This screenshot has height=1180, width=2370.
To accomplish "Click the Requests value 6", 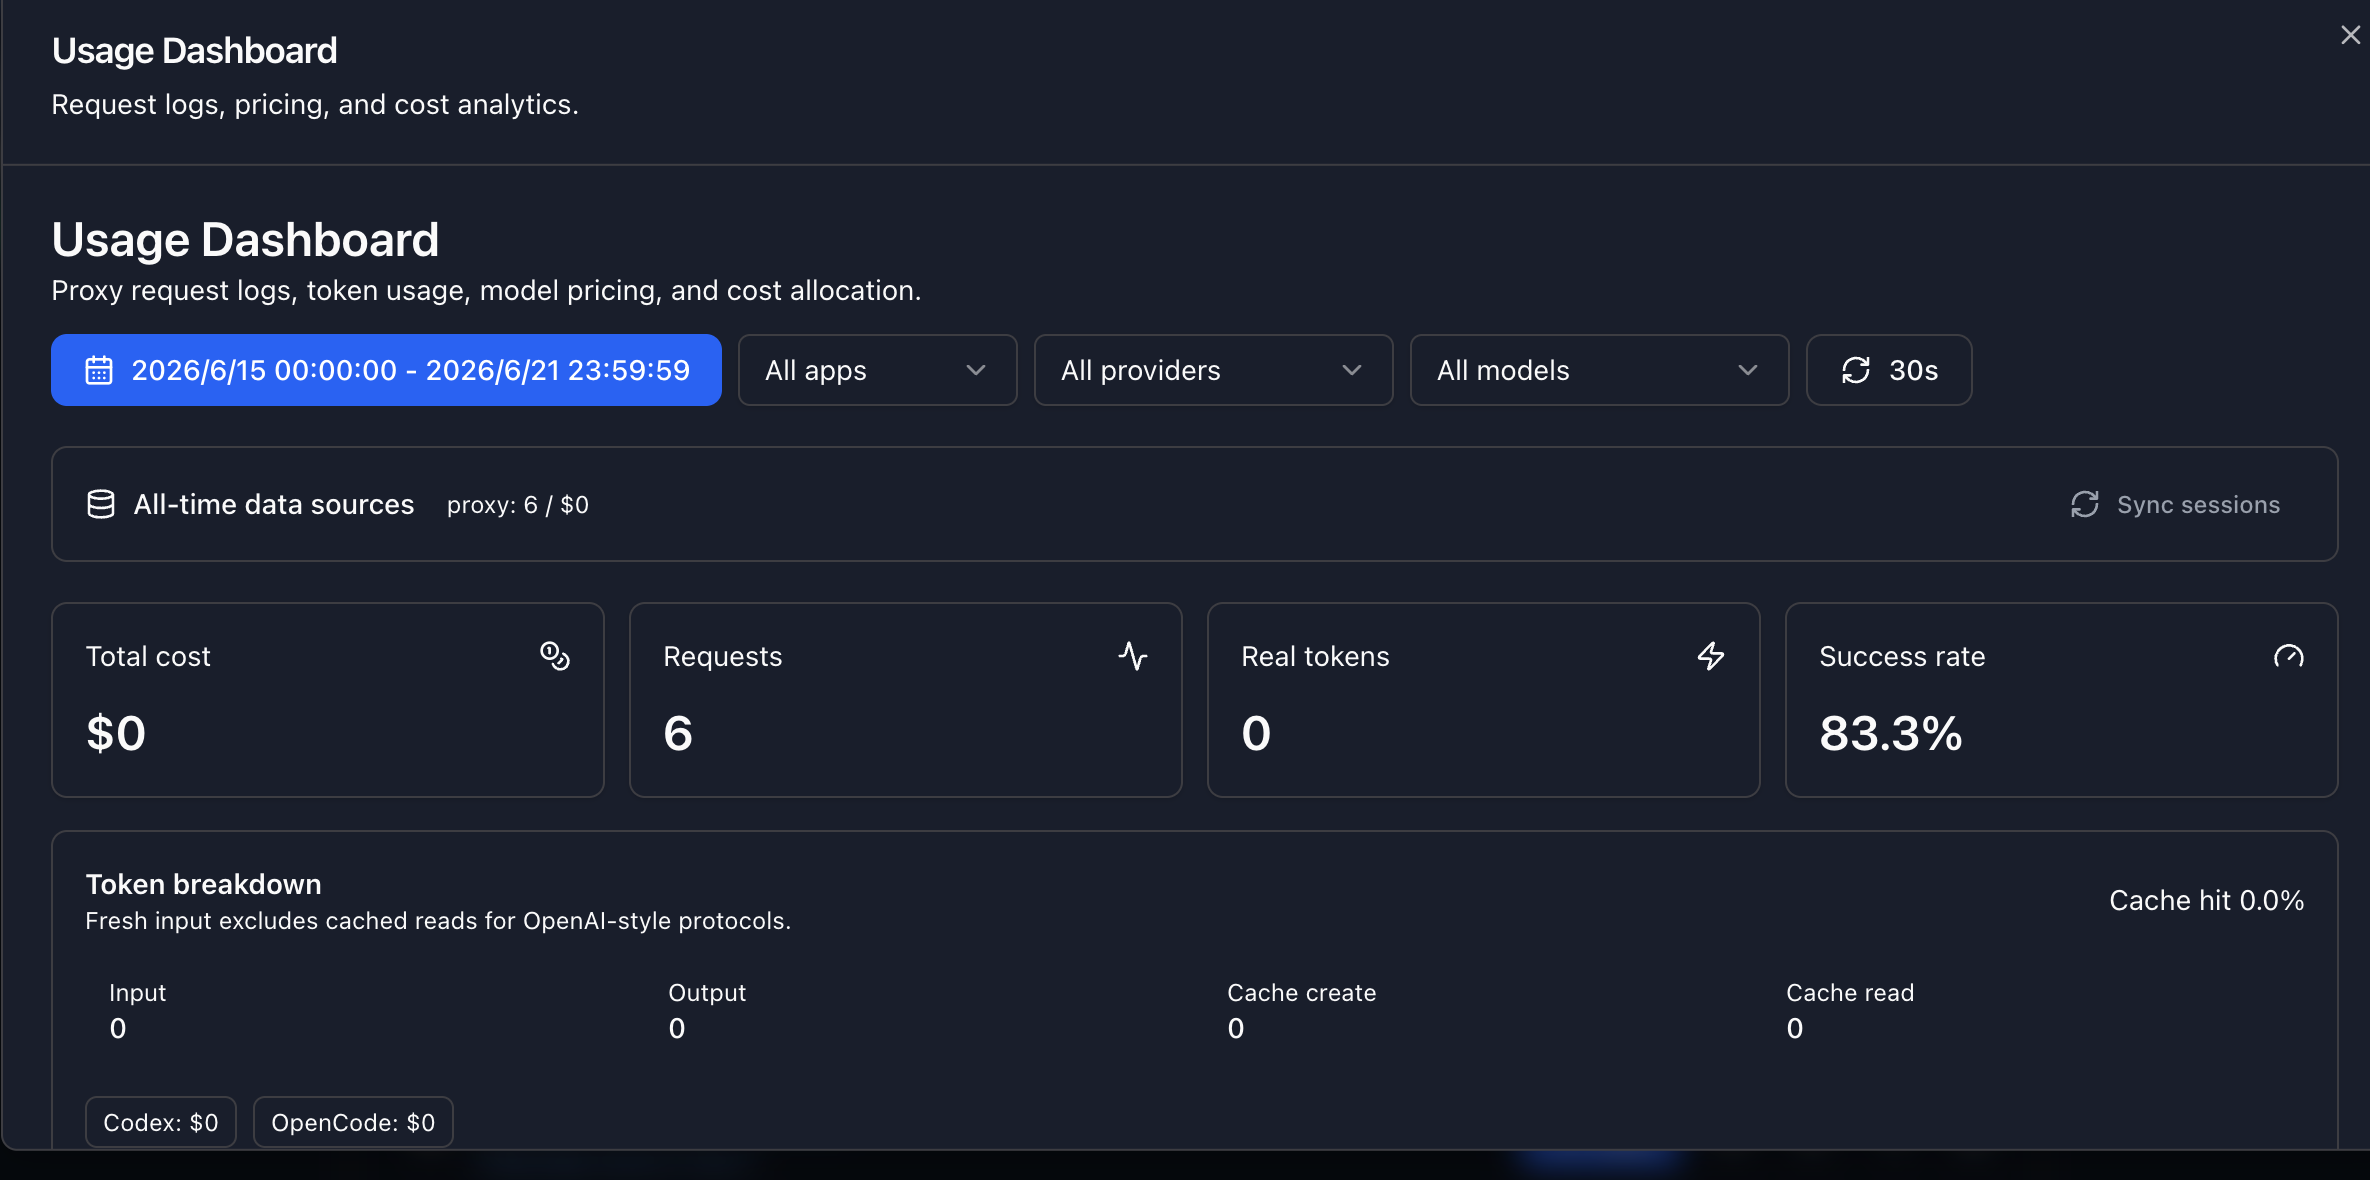I will [678, 733].
